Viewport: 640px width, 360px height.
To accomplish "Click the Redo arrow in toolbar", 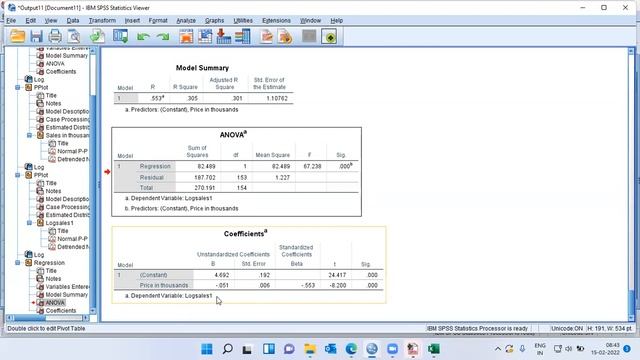I will (x=163, y=37).
